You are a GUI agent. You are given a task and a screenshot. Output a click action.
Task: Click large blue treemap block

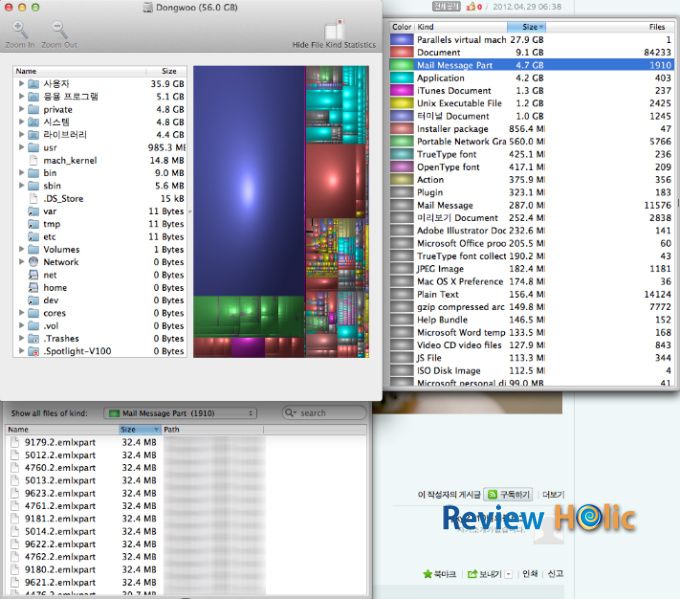249,181
